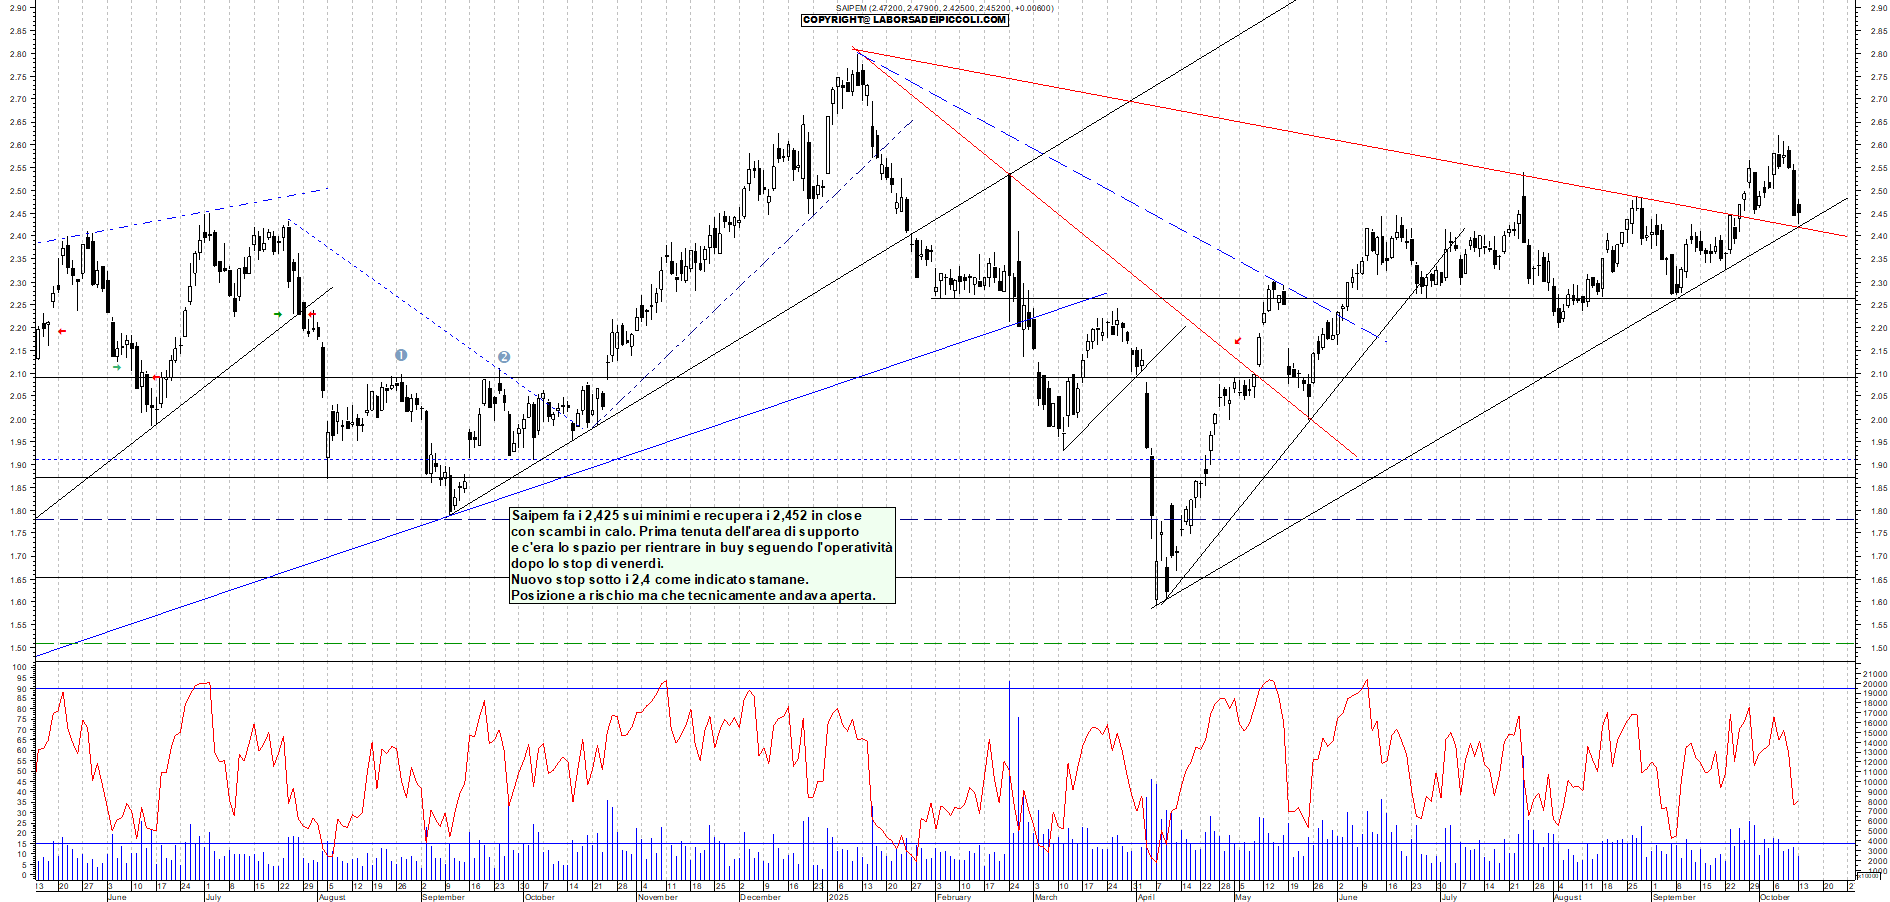Click the dark green arrow near the trendline break
1890x902 pixels.
click(x=278, y=315)
